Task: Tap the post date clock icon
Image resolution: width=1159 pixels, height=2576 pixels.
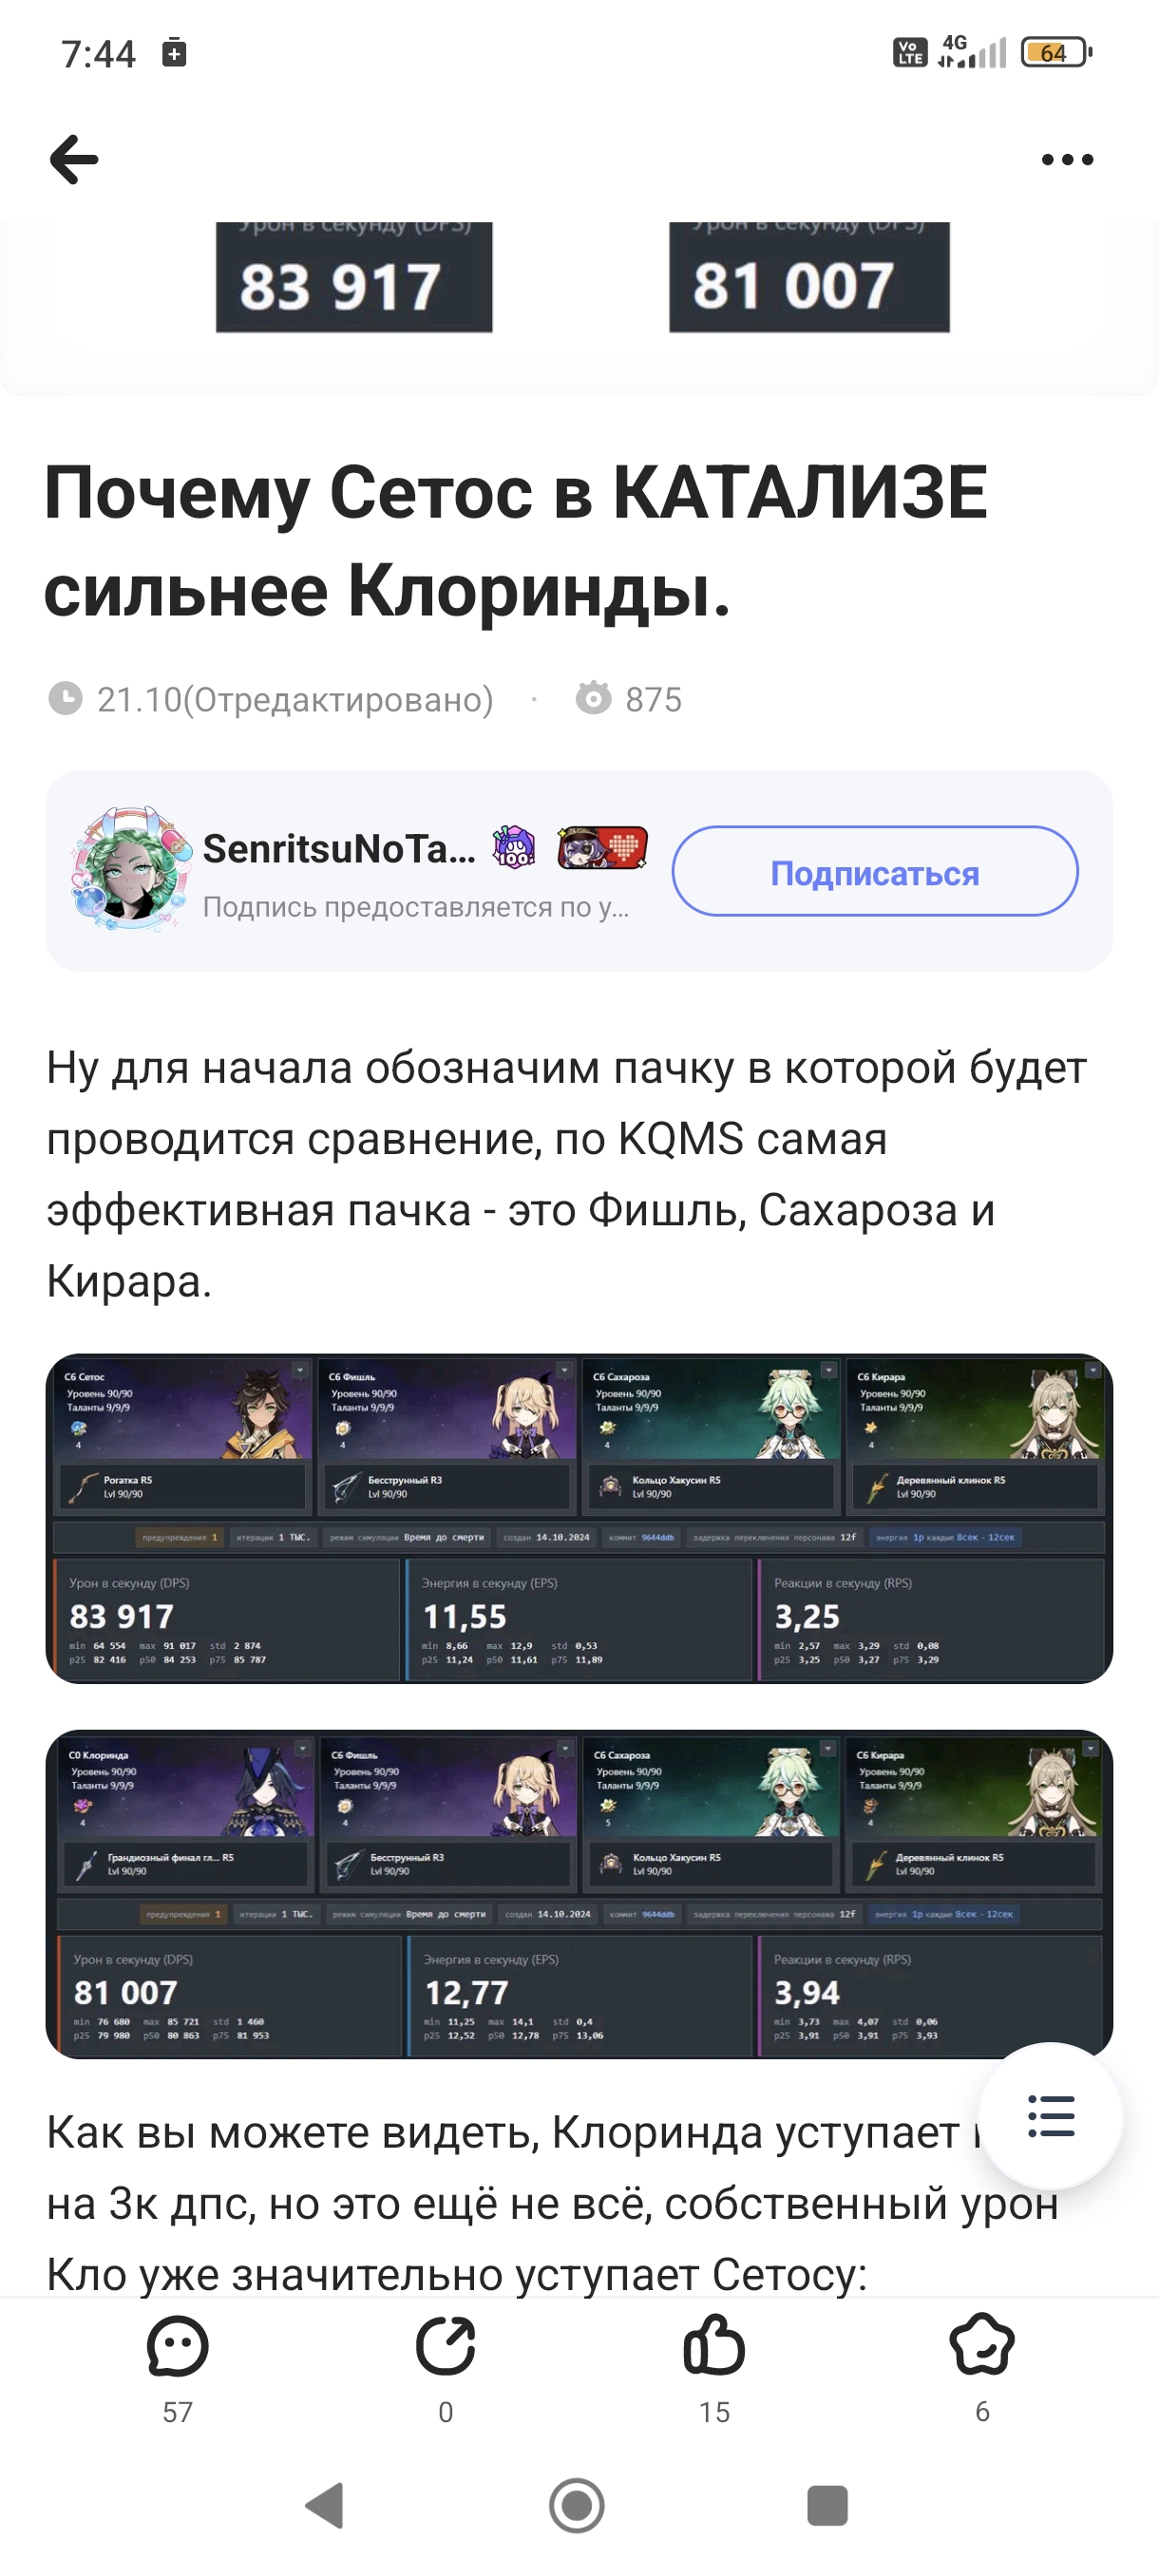Action: [x=65, y=698]
